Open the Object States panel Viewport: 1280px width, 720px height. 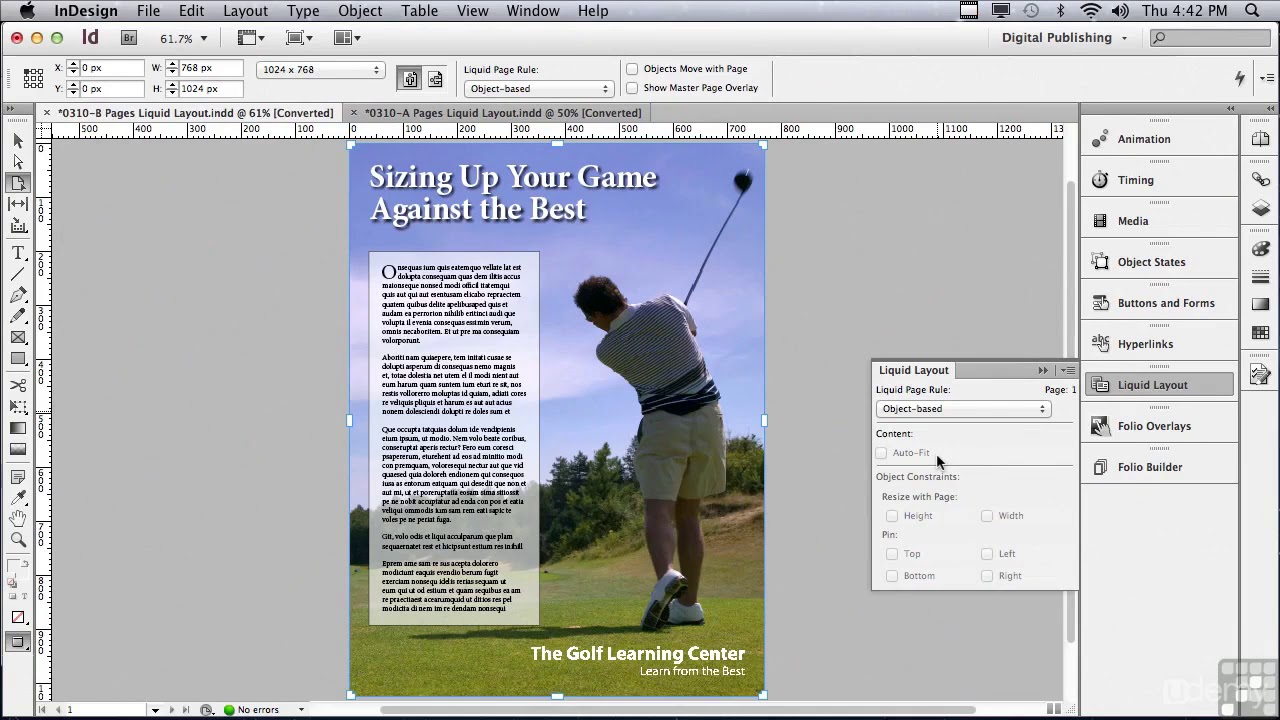pyautogui.click(x=1160, y=262)
